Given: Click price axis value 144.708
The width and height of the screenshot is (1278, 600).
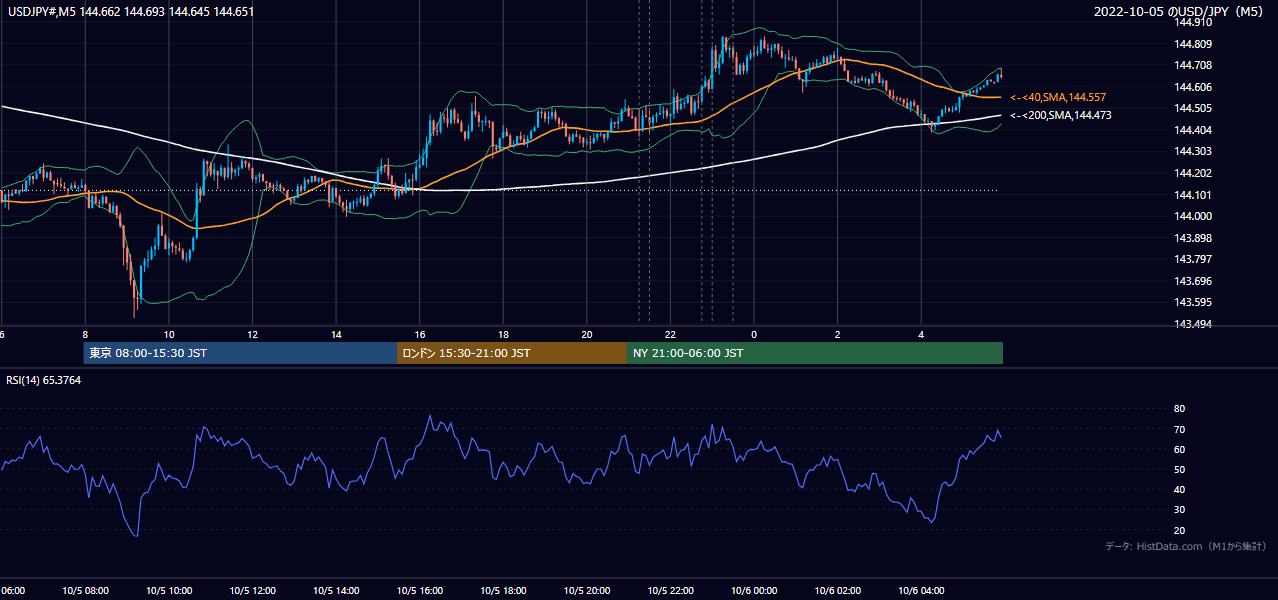Looking at the screenshot, I should tap(1192, 65).
